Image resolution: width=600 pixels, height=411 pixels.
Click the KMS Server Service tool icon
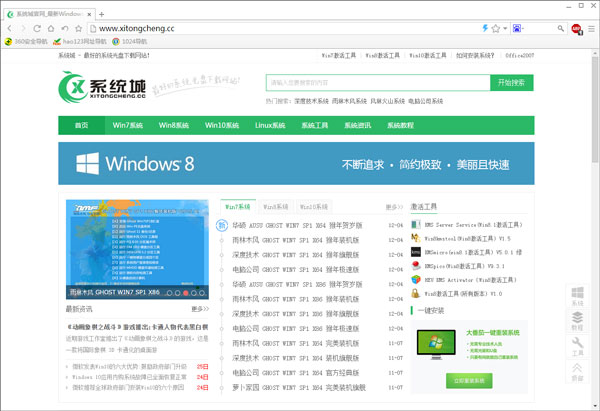click(416, 225)
